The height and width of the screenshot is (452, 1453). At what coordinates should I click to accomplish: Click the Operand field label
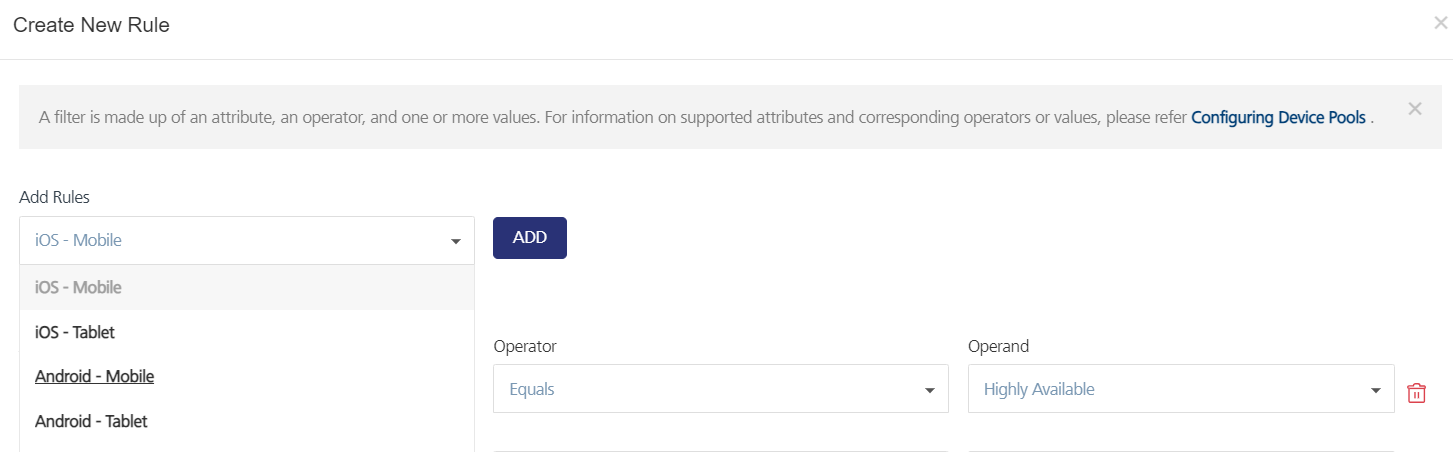(x=998, y=346)
